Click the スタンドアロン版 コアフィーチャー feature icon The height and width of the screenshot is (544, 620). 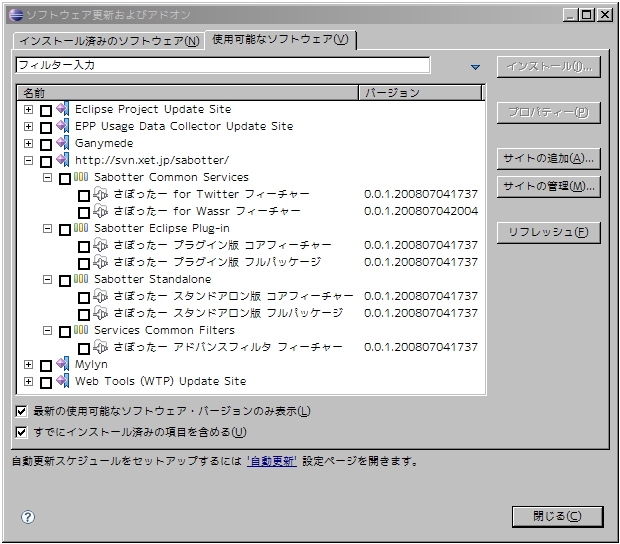101,296
